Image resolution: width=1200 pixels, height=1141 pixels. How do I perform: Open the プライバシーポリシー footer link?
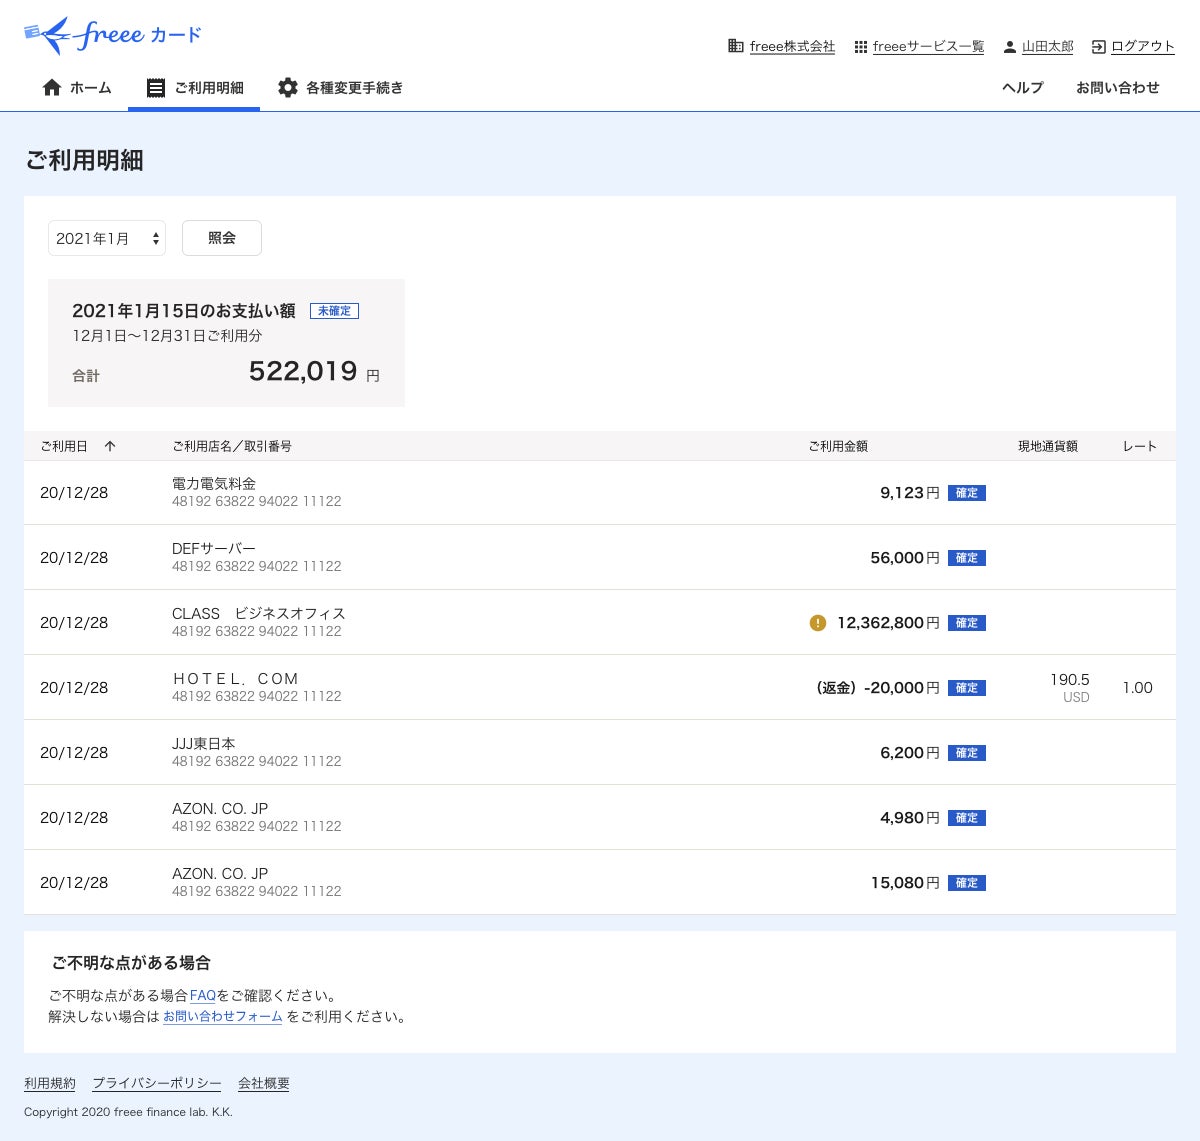pos(157,1084)
